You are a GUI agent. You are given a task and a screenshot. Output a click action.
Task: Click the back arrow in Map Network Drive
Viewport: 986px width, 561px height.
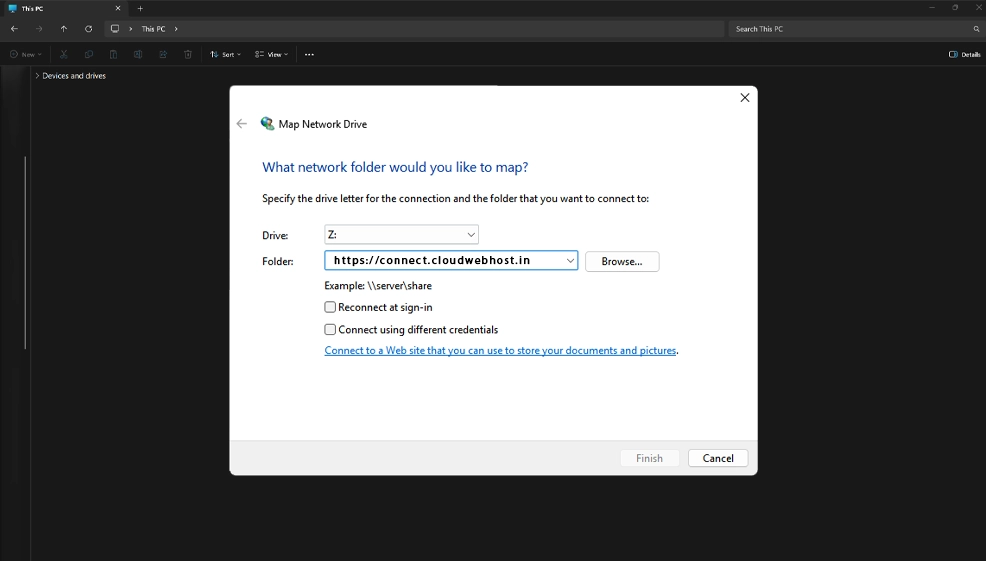[x=242, y=124]
